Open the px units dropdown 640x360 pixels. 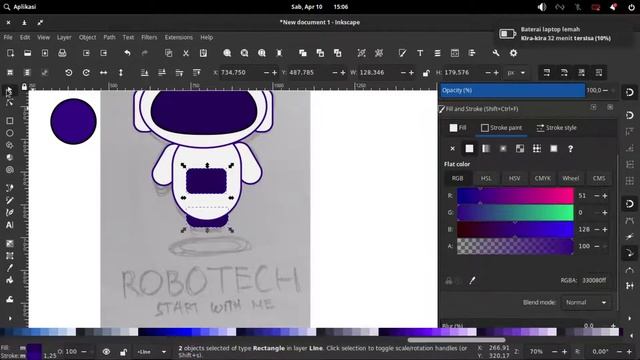pyautogui.click(x=516, y=73)
